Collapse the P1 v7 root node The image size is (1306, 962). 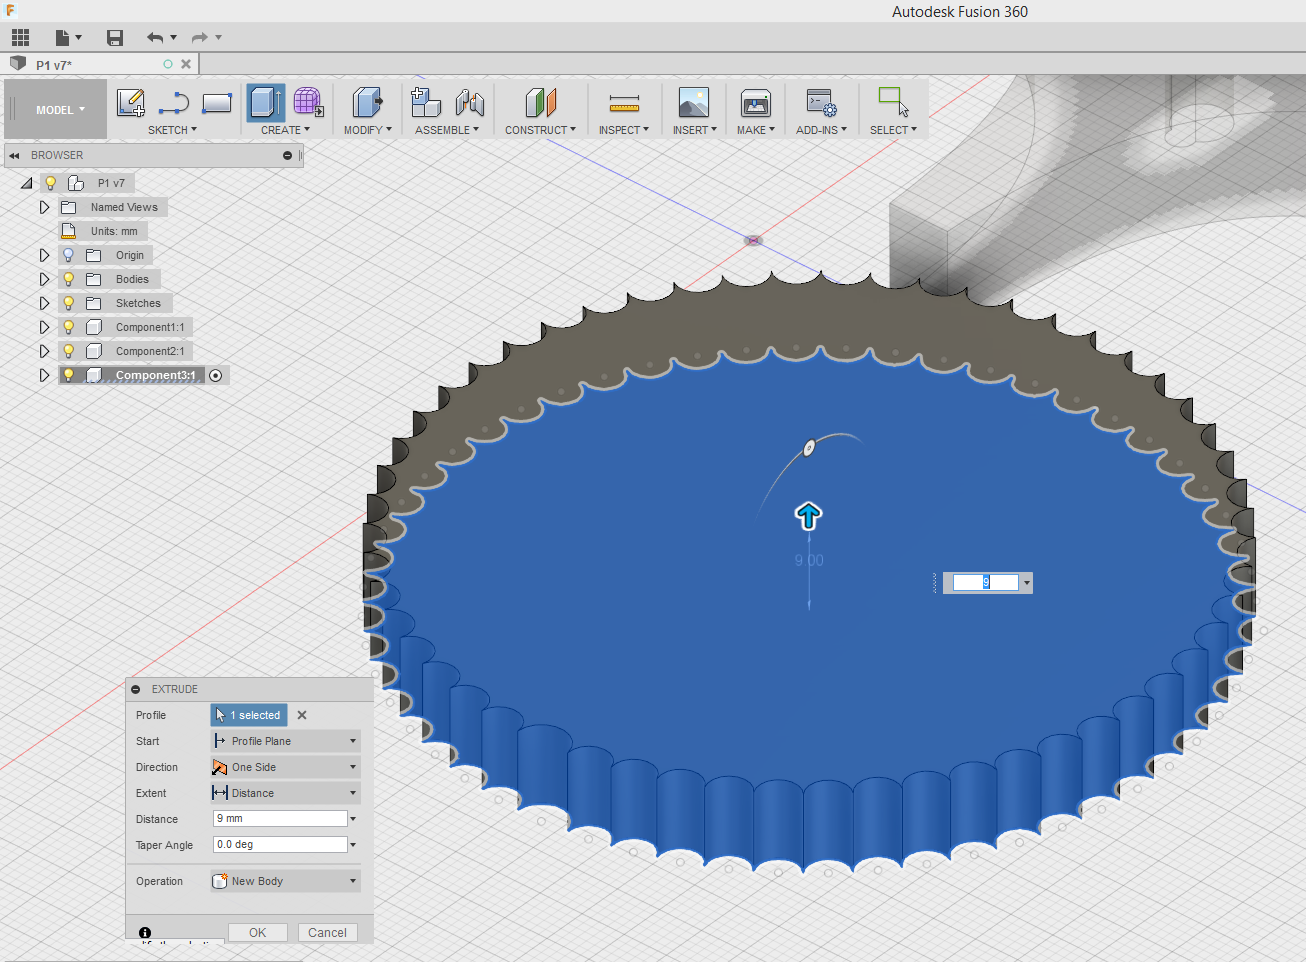(26, 183)
